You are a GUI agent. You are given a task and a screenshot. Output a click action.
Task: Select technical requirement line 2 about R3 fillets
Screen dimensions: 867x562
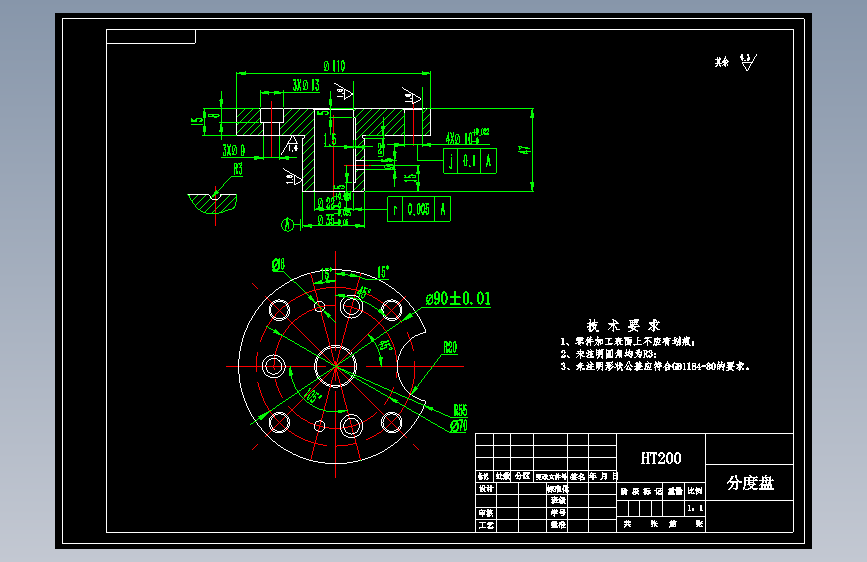coord(608,353)
